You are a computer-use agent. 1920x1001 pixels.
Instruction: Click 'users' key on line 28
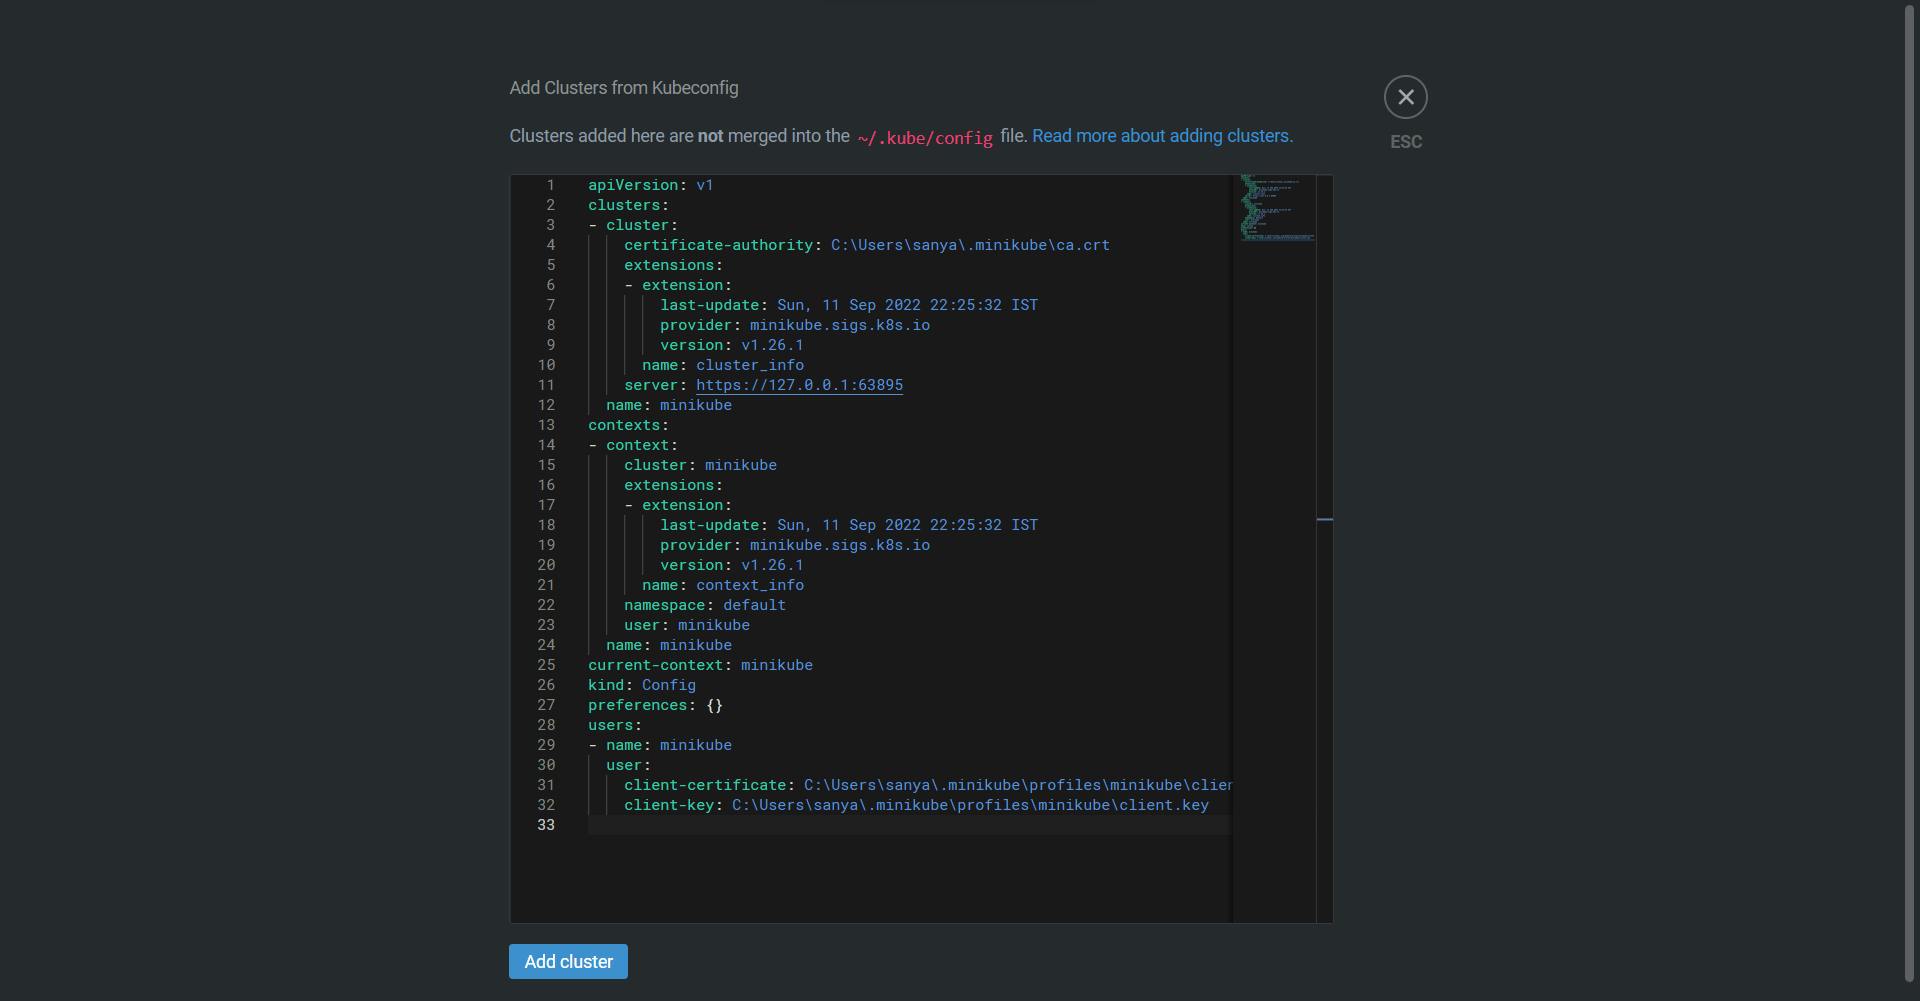pos(610,725)
